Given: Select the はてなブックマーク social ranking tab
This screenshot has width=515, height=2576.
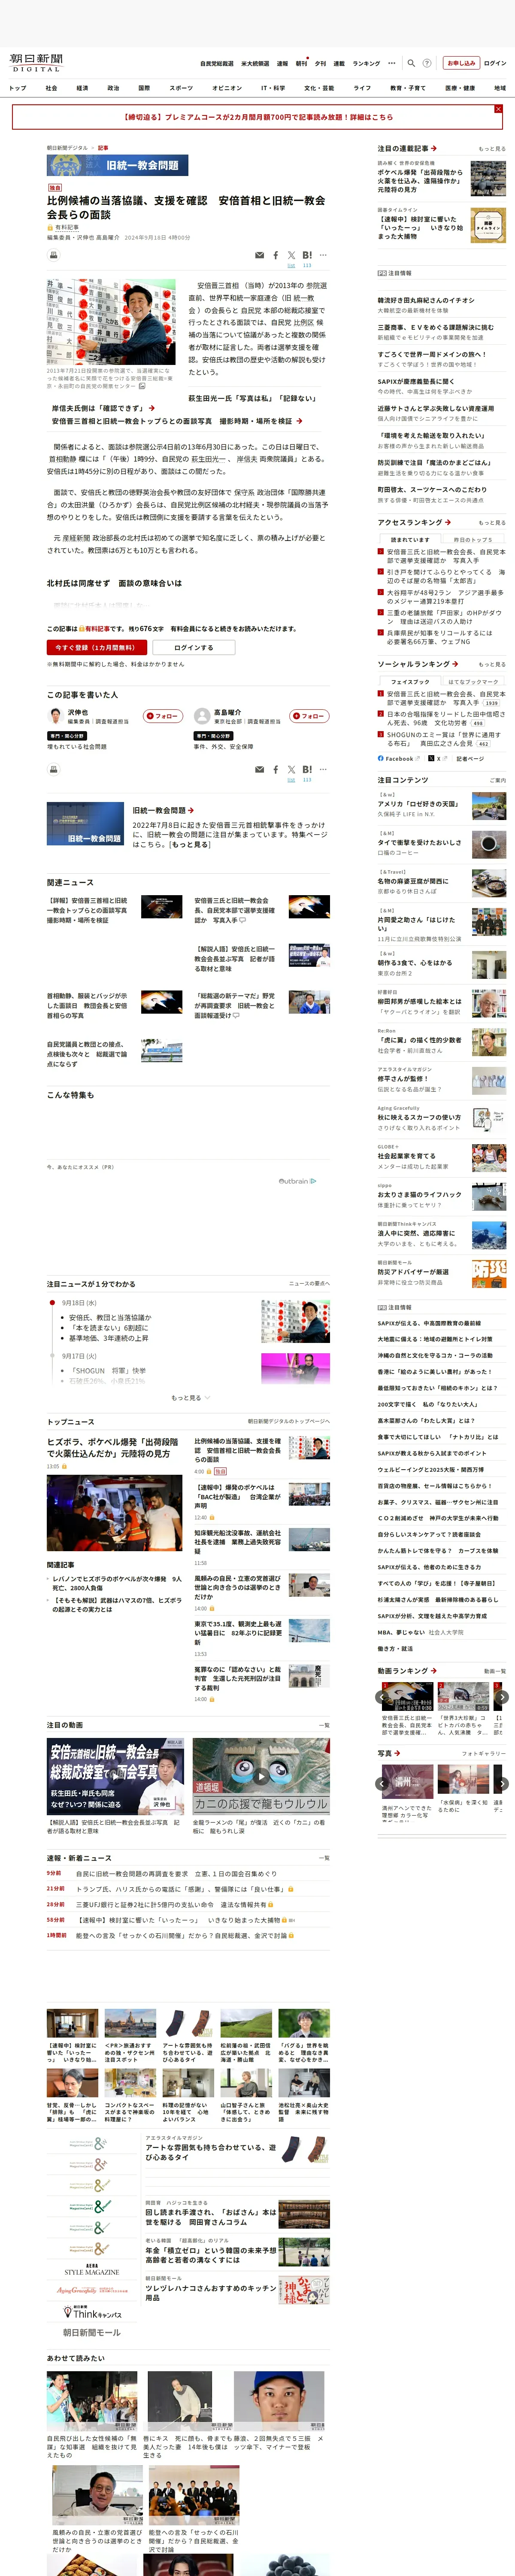Looking at the screenshot, I should coord(473,681).
